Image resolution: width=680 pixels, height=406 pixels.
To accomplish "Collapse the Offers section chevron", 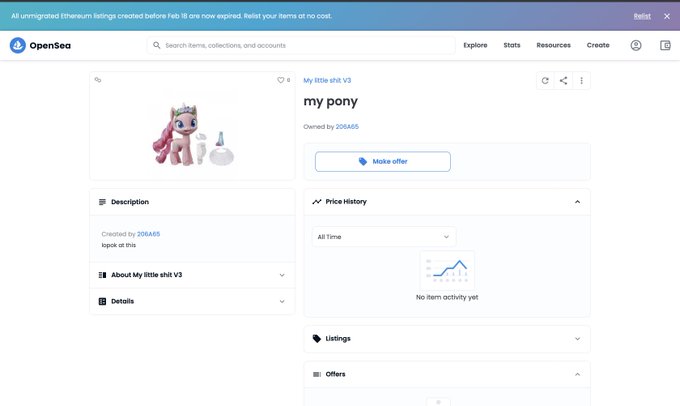I will 577,374.
